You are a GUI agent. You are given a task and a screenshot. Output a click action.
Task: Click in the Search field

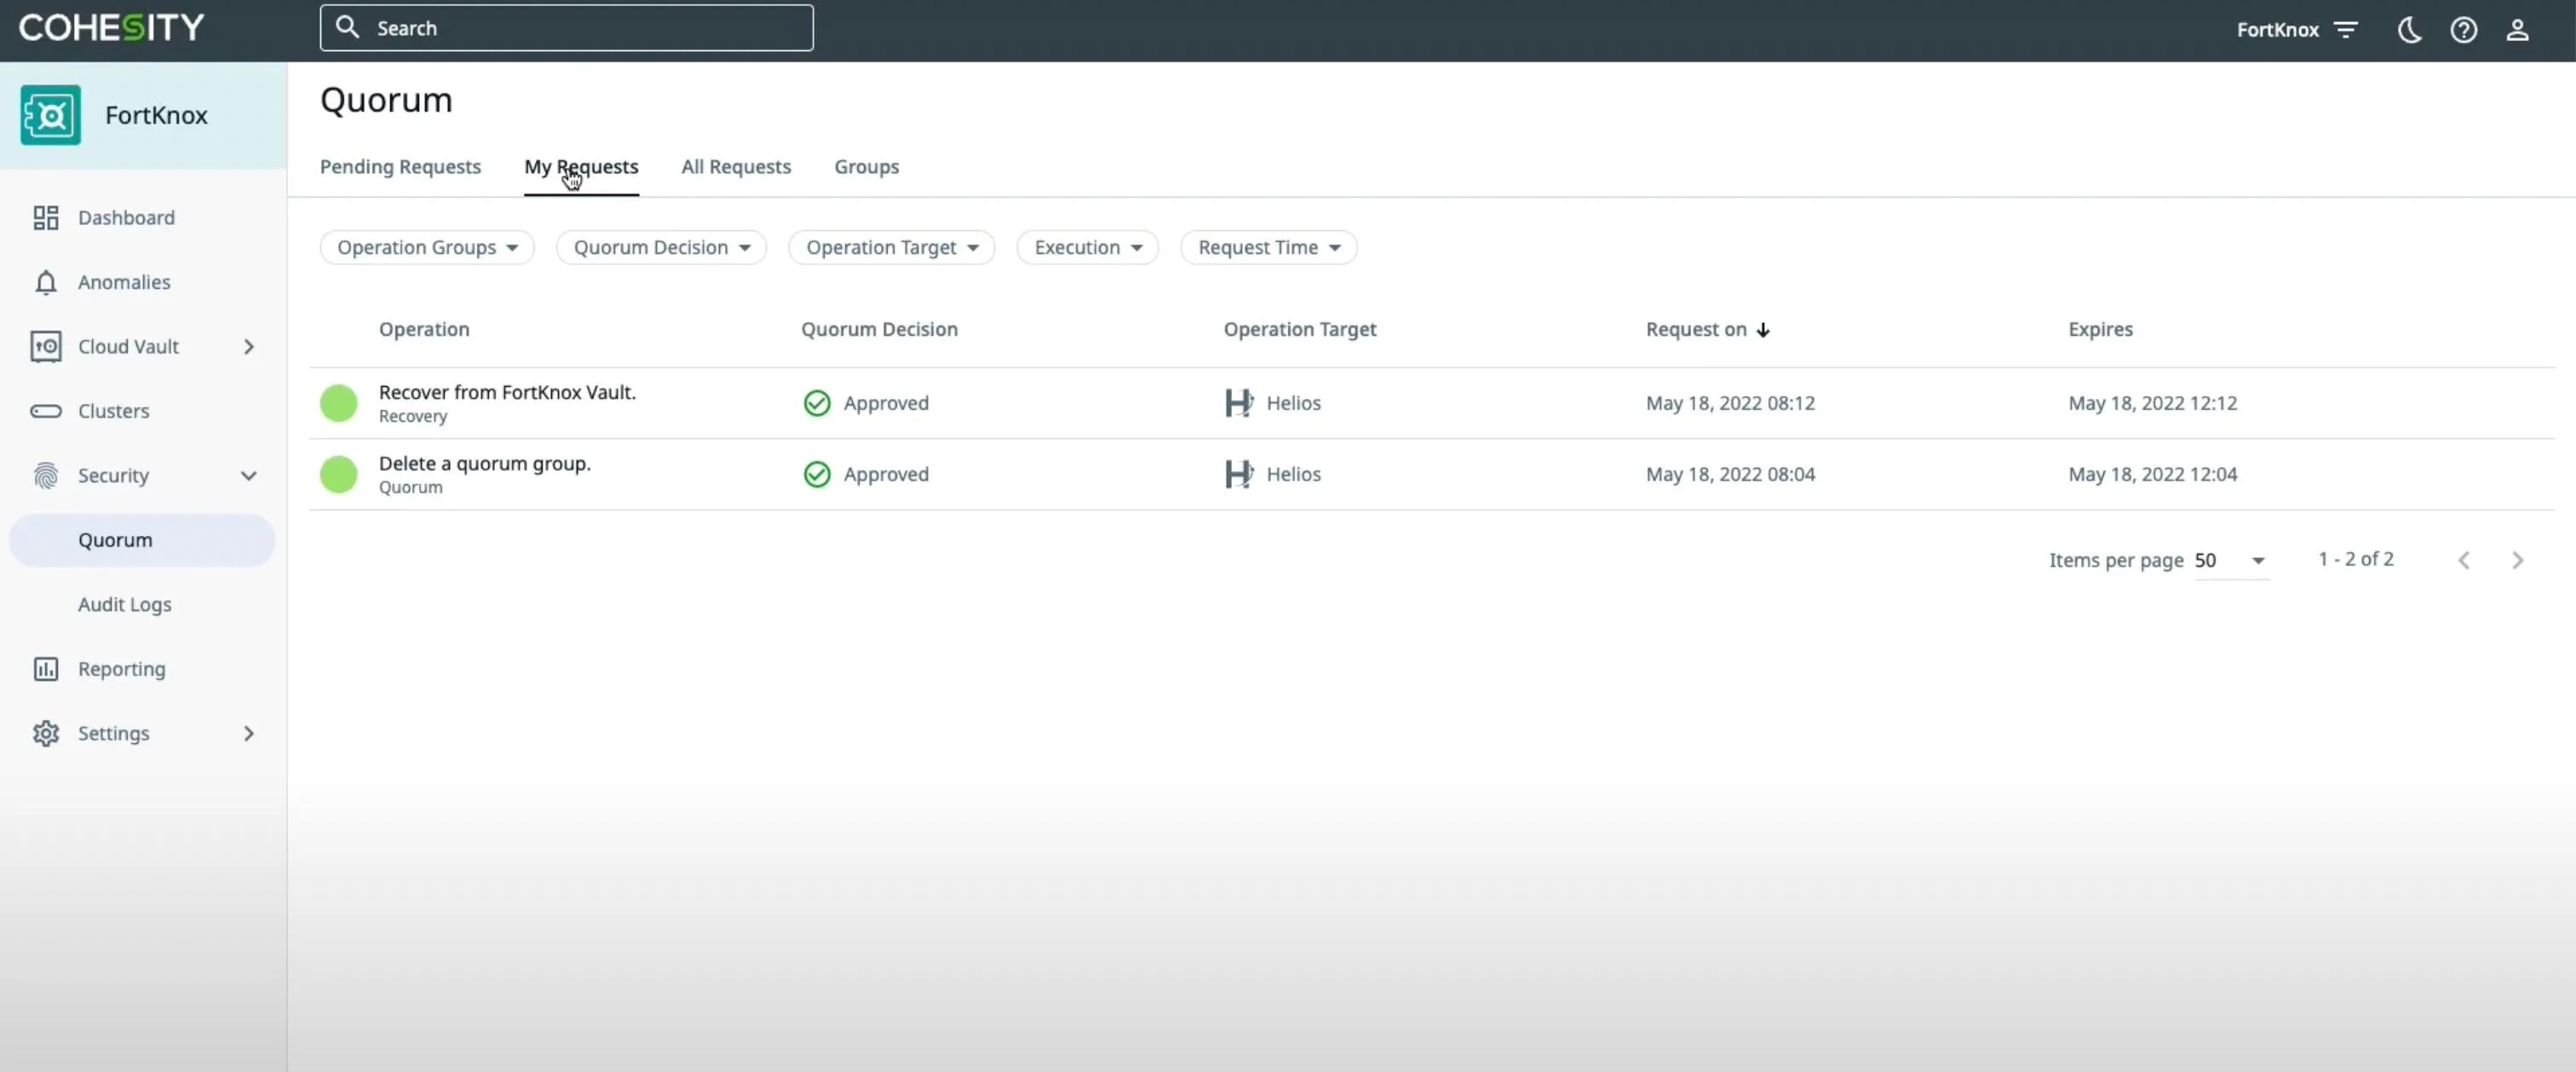(566, 28)
